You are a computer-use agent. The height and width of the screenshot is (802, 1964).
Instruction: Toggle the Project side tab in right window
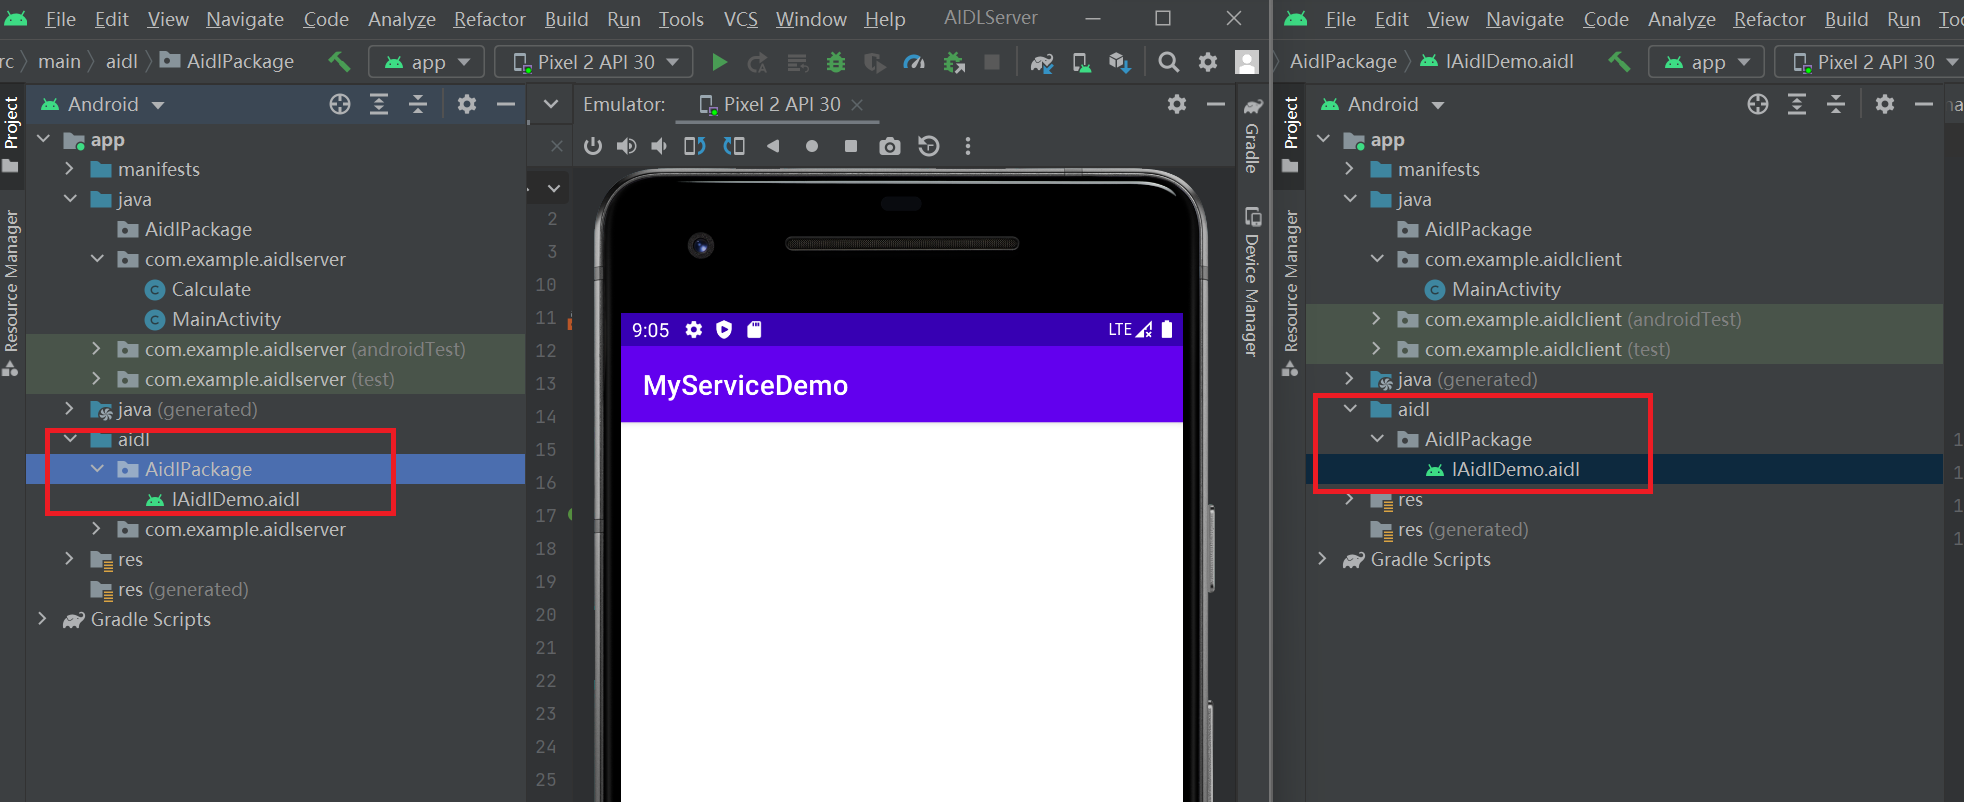1291,134
